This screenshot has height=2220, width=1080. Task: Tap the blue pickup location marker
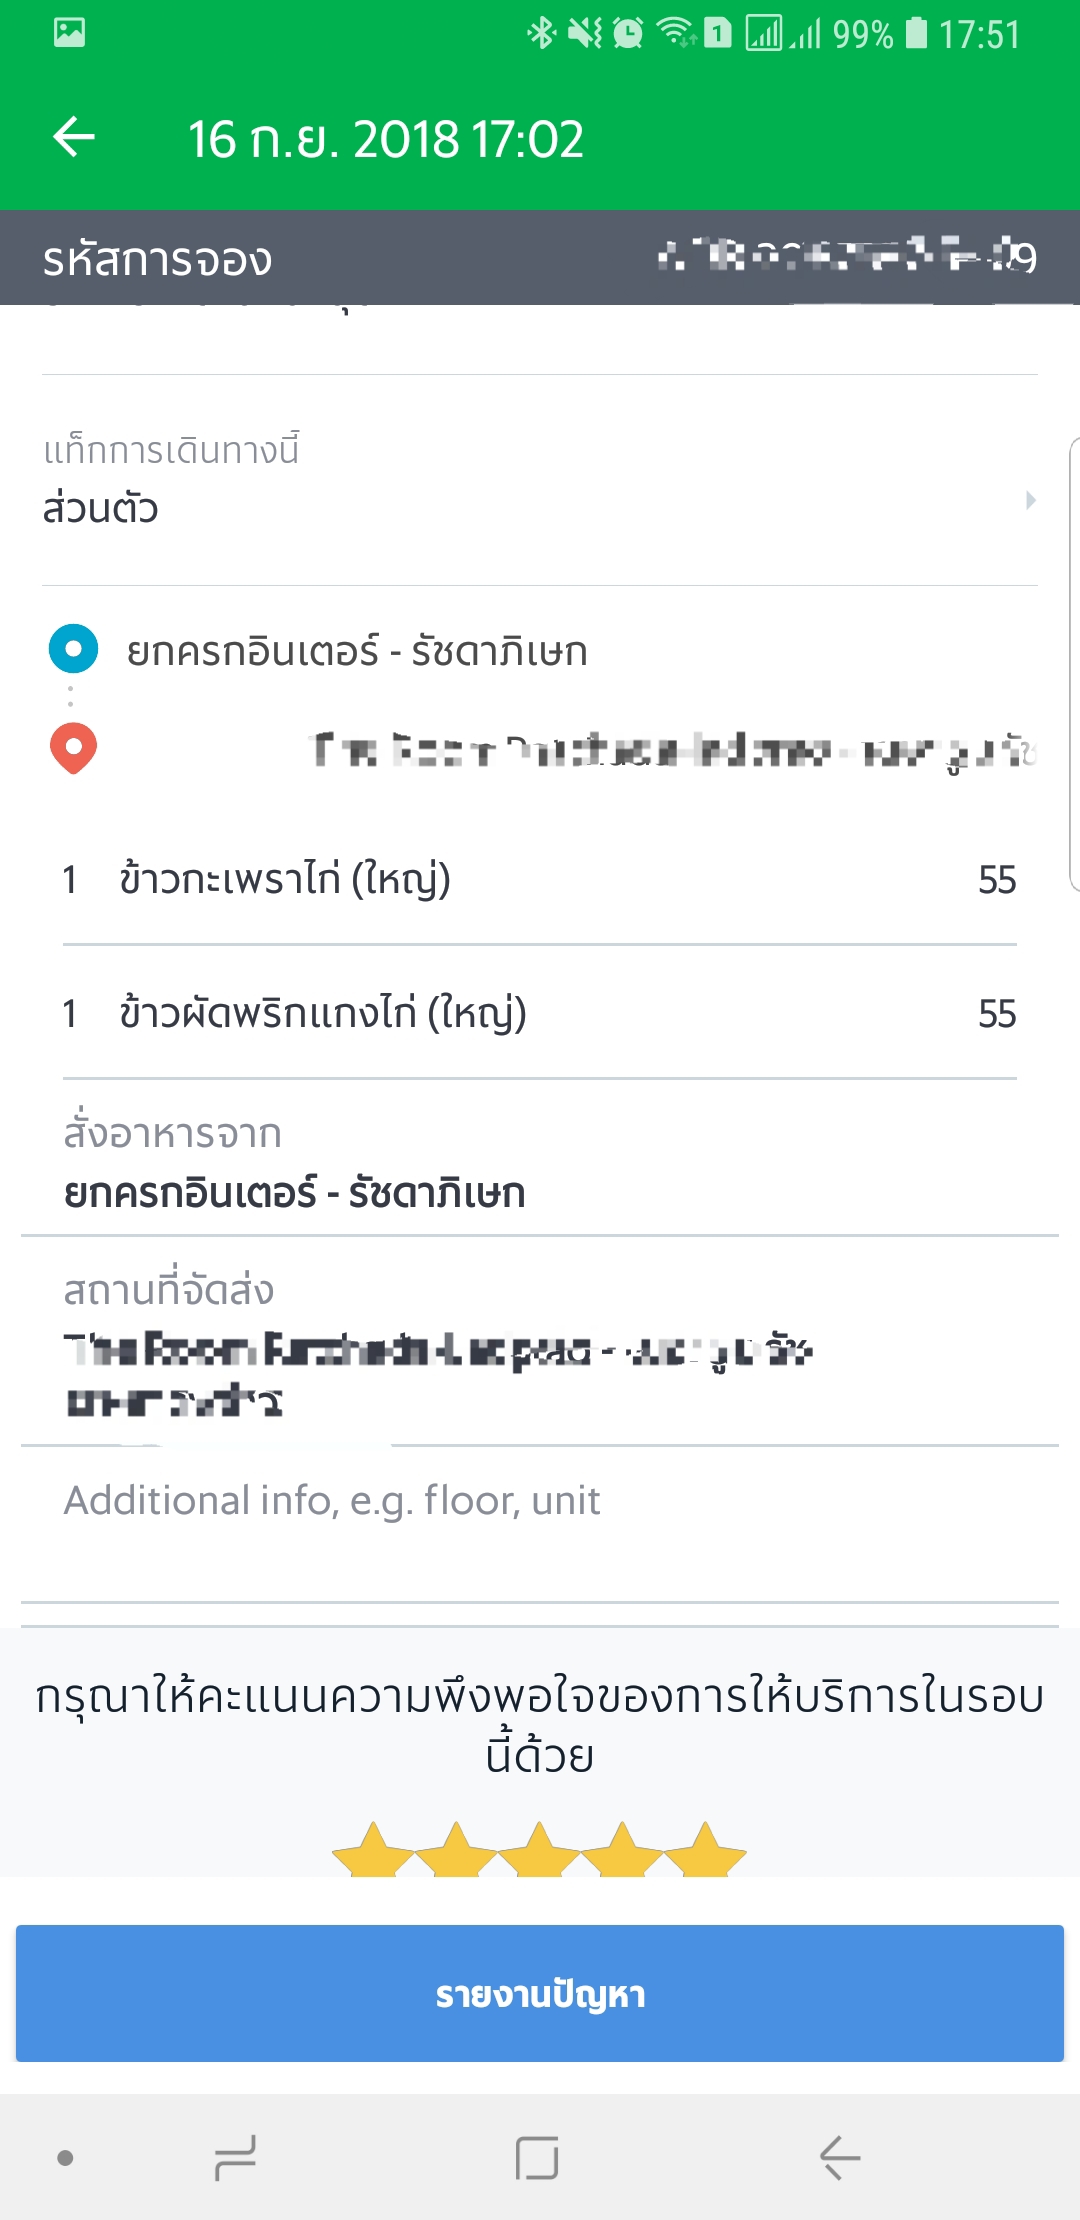pyautogui.click(x=73, y=649)
